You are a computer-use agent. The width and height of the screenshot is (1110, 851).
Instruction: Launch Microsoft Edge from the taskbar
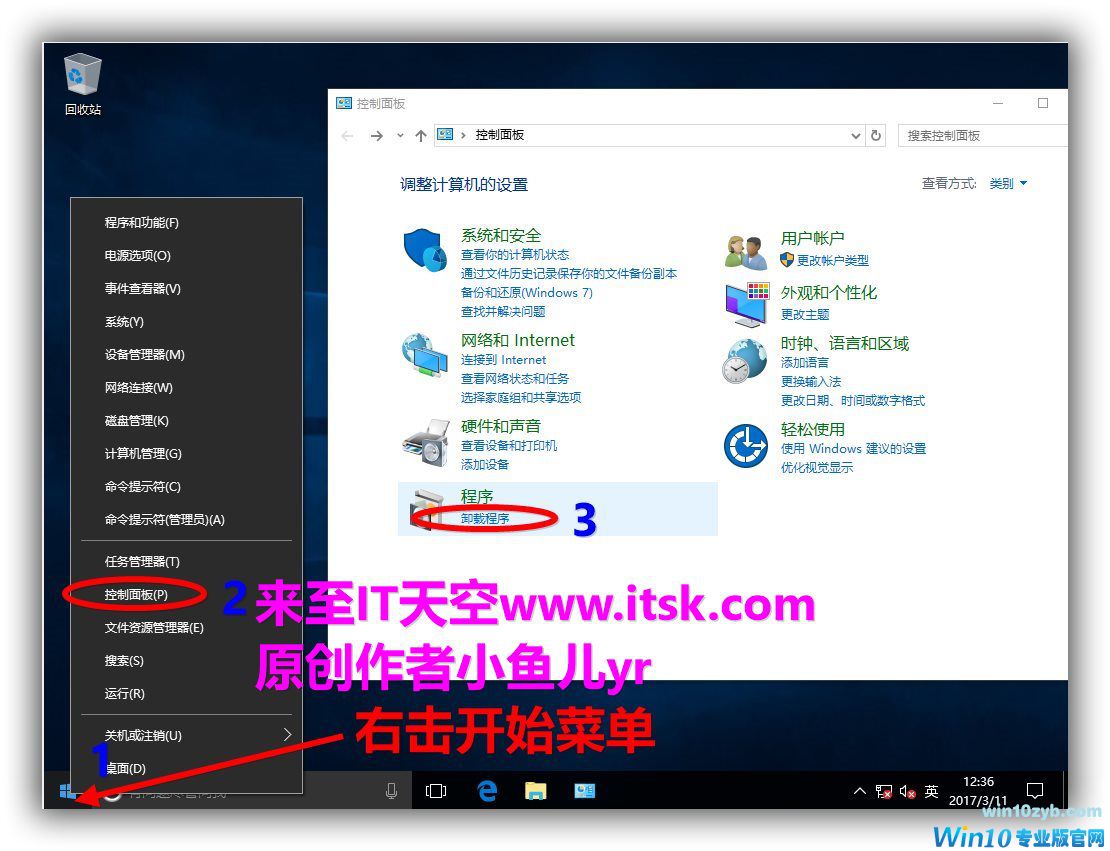pos(487,791)
